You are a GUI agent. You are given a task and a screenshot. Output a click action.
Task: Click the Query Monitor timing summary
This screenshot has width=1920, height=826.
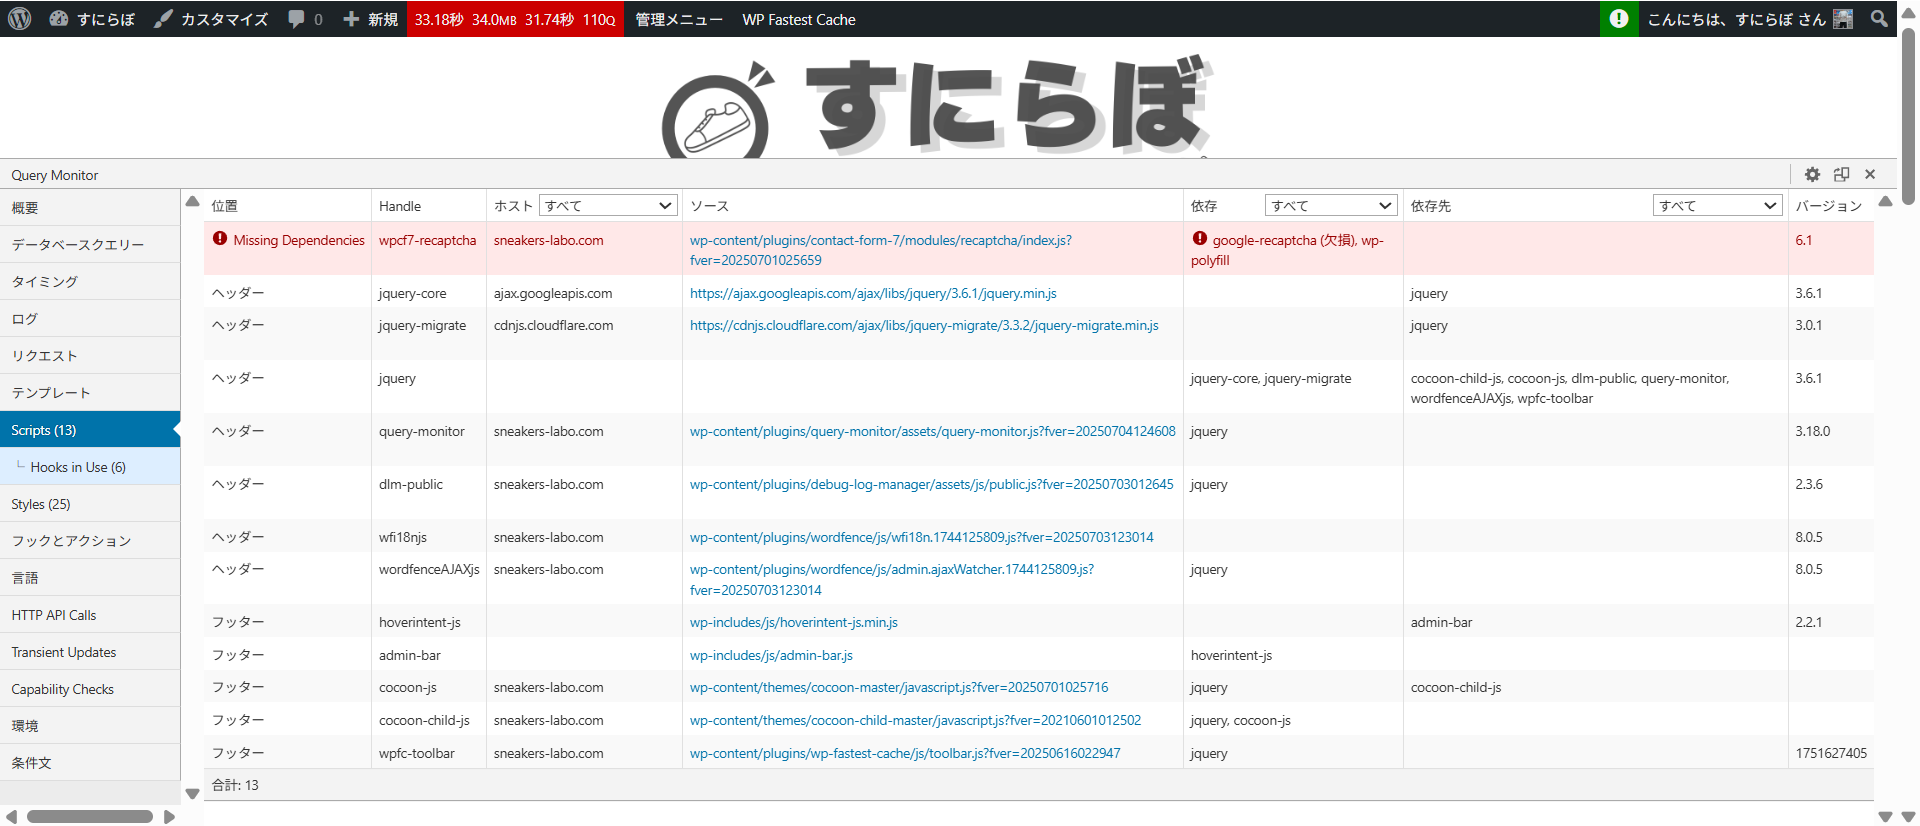[515, 19]
